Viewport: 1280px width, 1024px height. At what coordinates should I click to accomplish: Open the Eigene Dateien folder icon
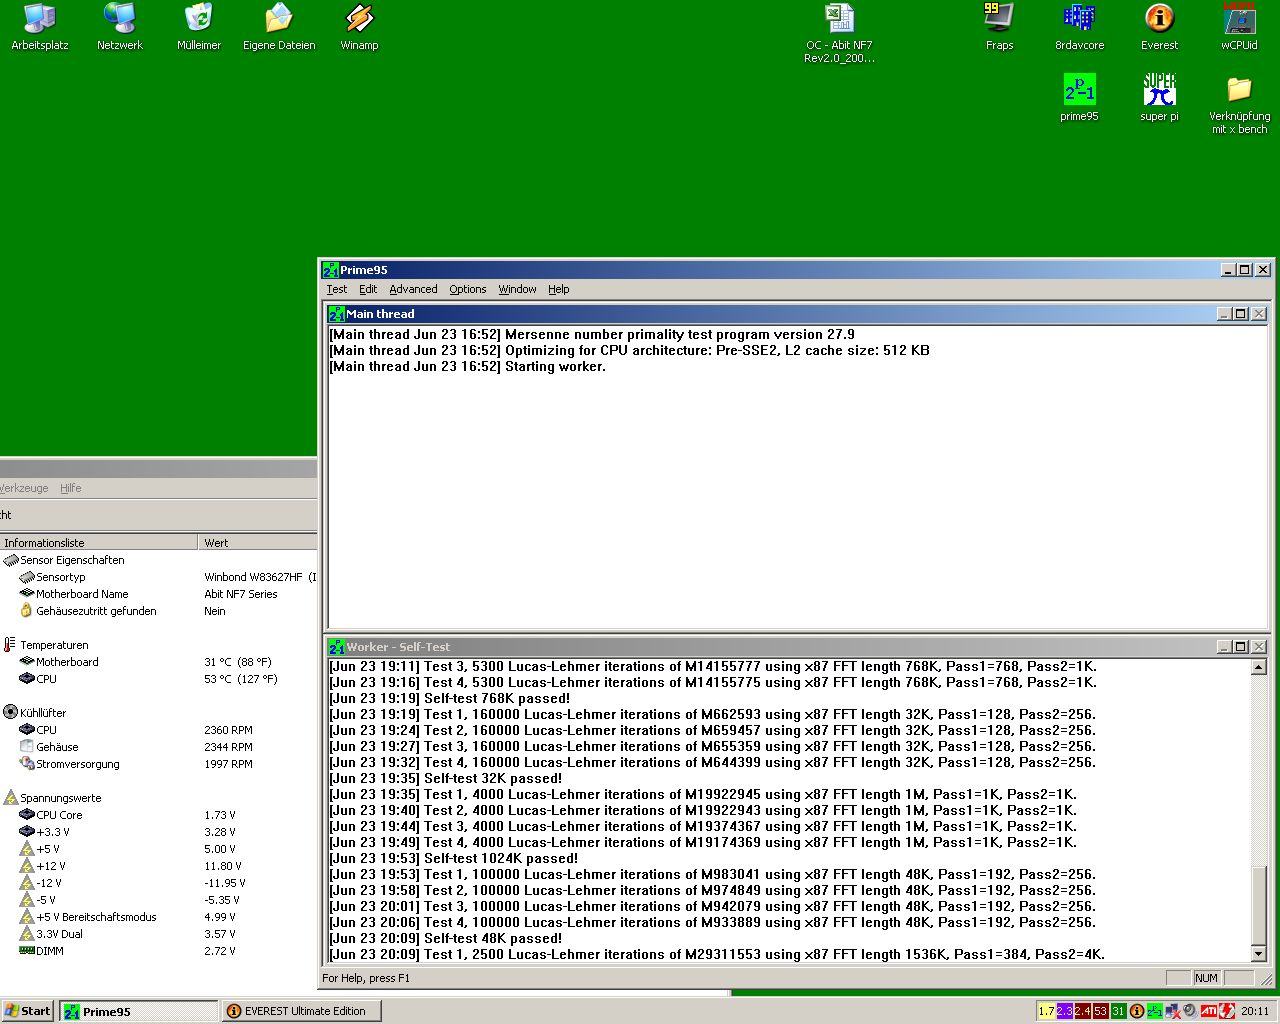[279, 27]
